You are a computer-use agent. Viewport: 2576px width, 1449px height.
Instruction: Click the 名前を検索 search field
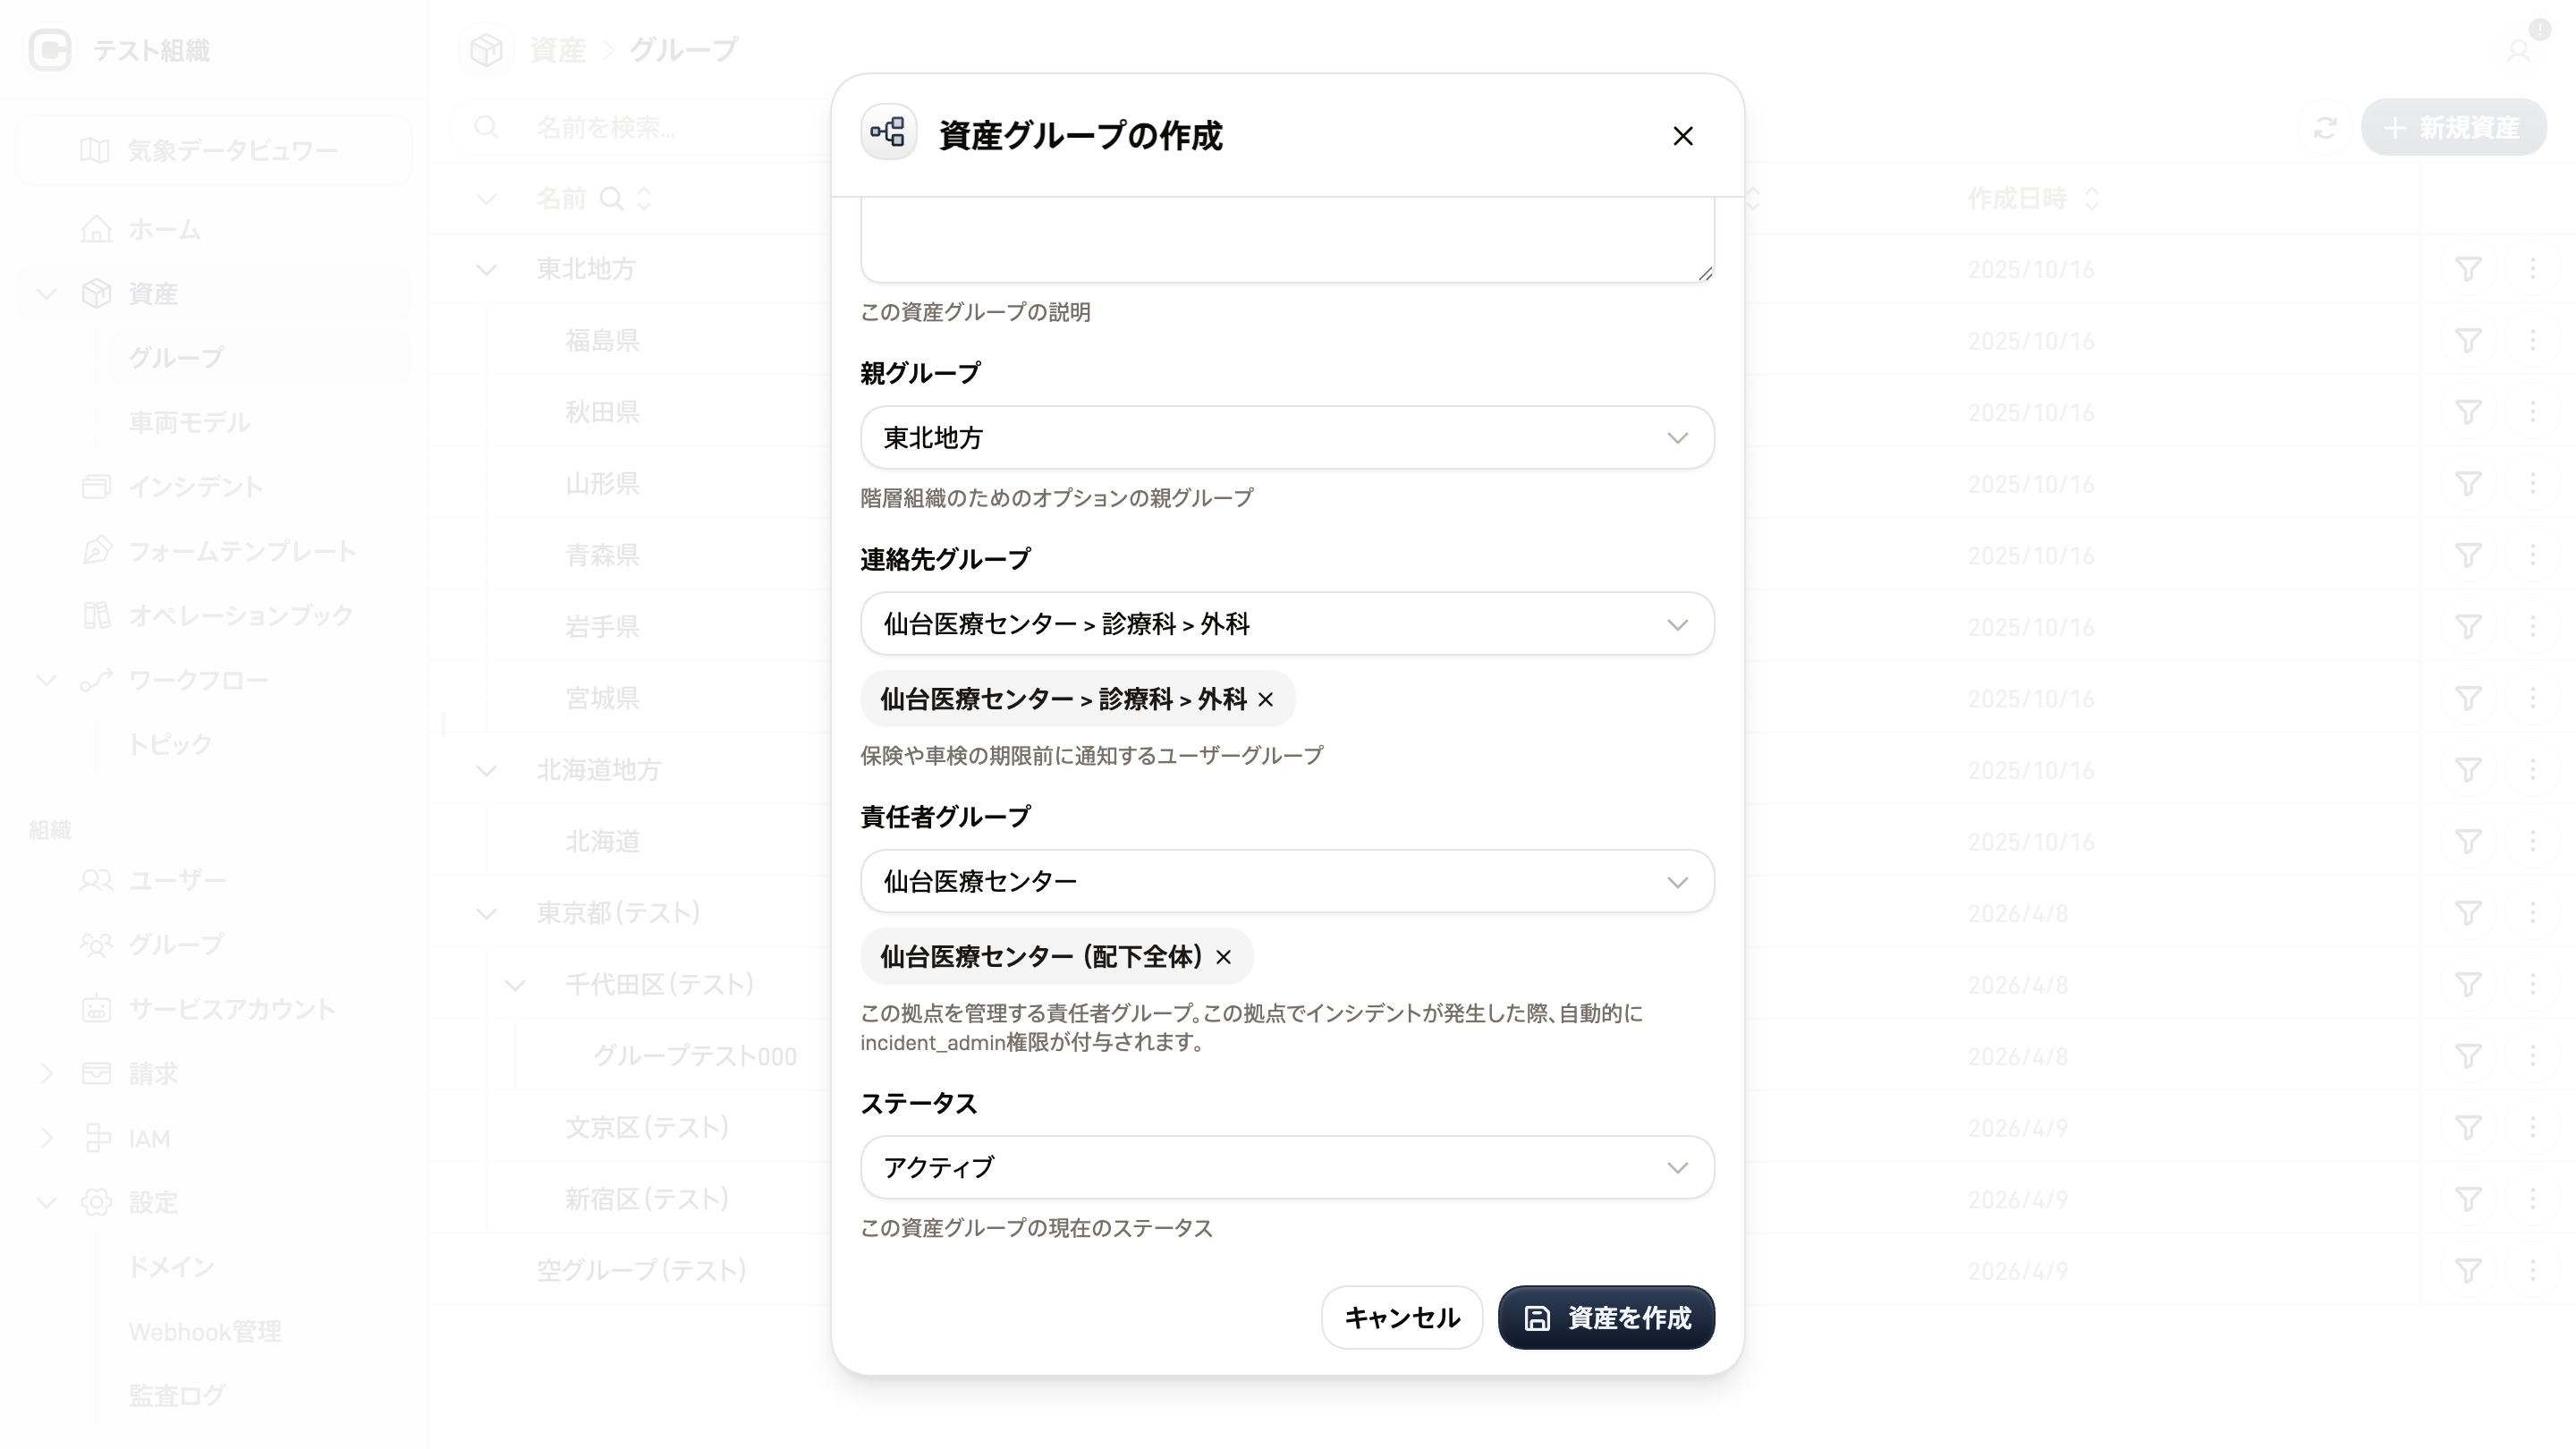(640, 128)
